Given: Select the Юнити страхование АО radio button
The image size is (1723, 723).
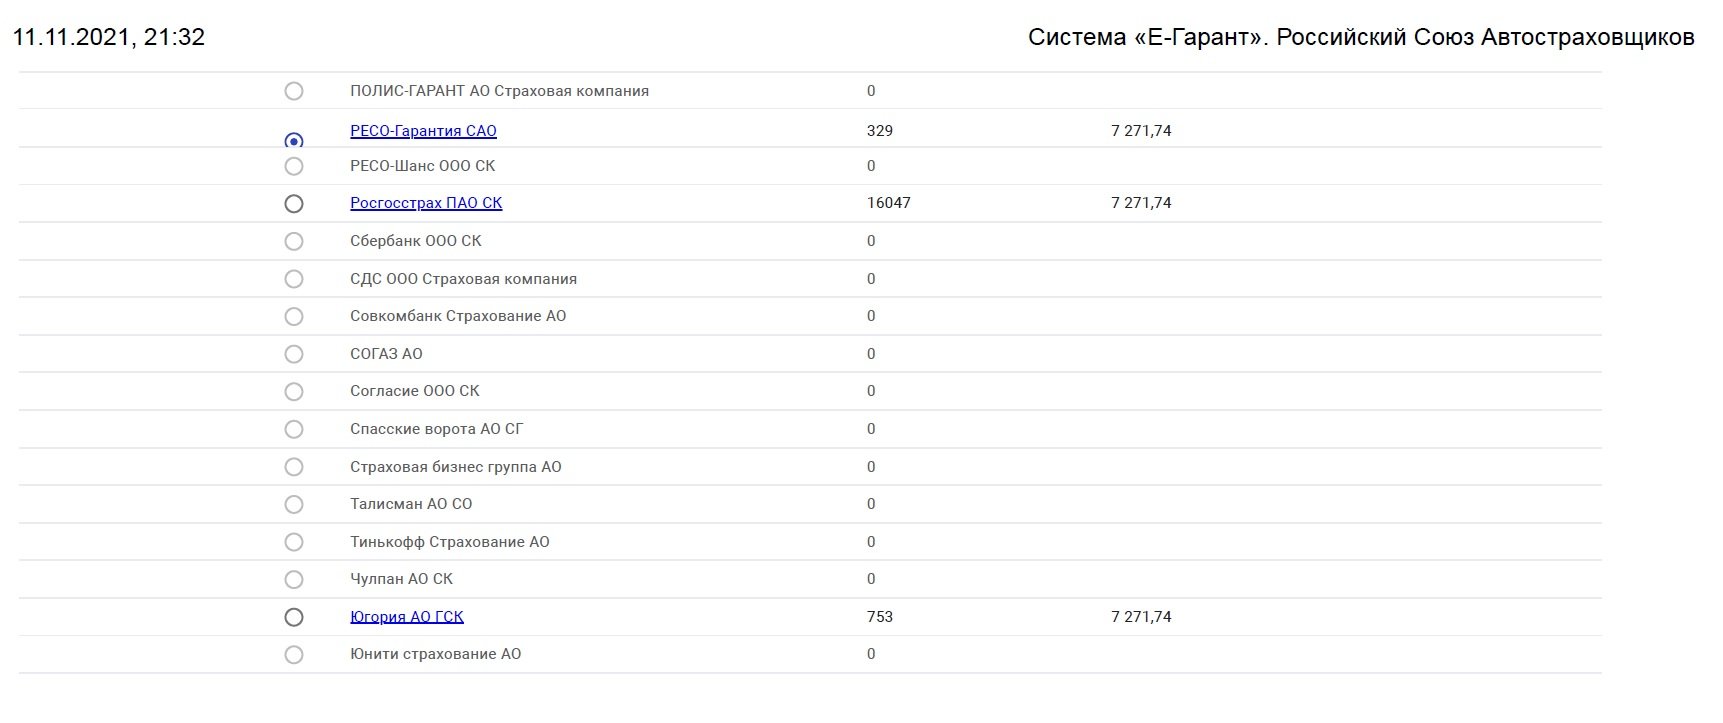Looking at the screenshot, I should (x=293, y=655).
